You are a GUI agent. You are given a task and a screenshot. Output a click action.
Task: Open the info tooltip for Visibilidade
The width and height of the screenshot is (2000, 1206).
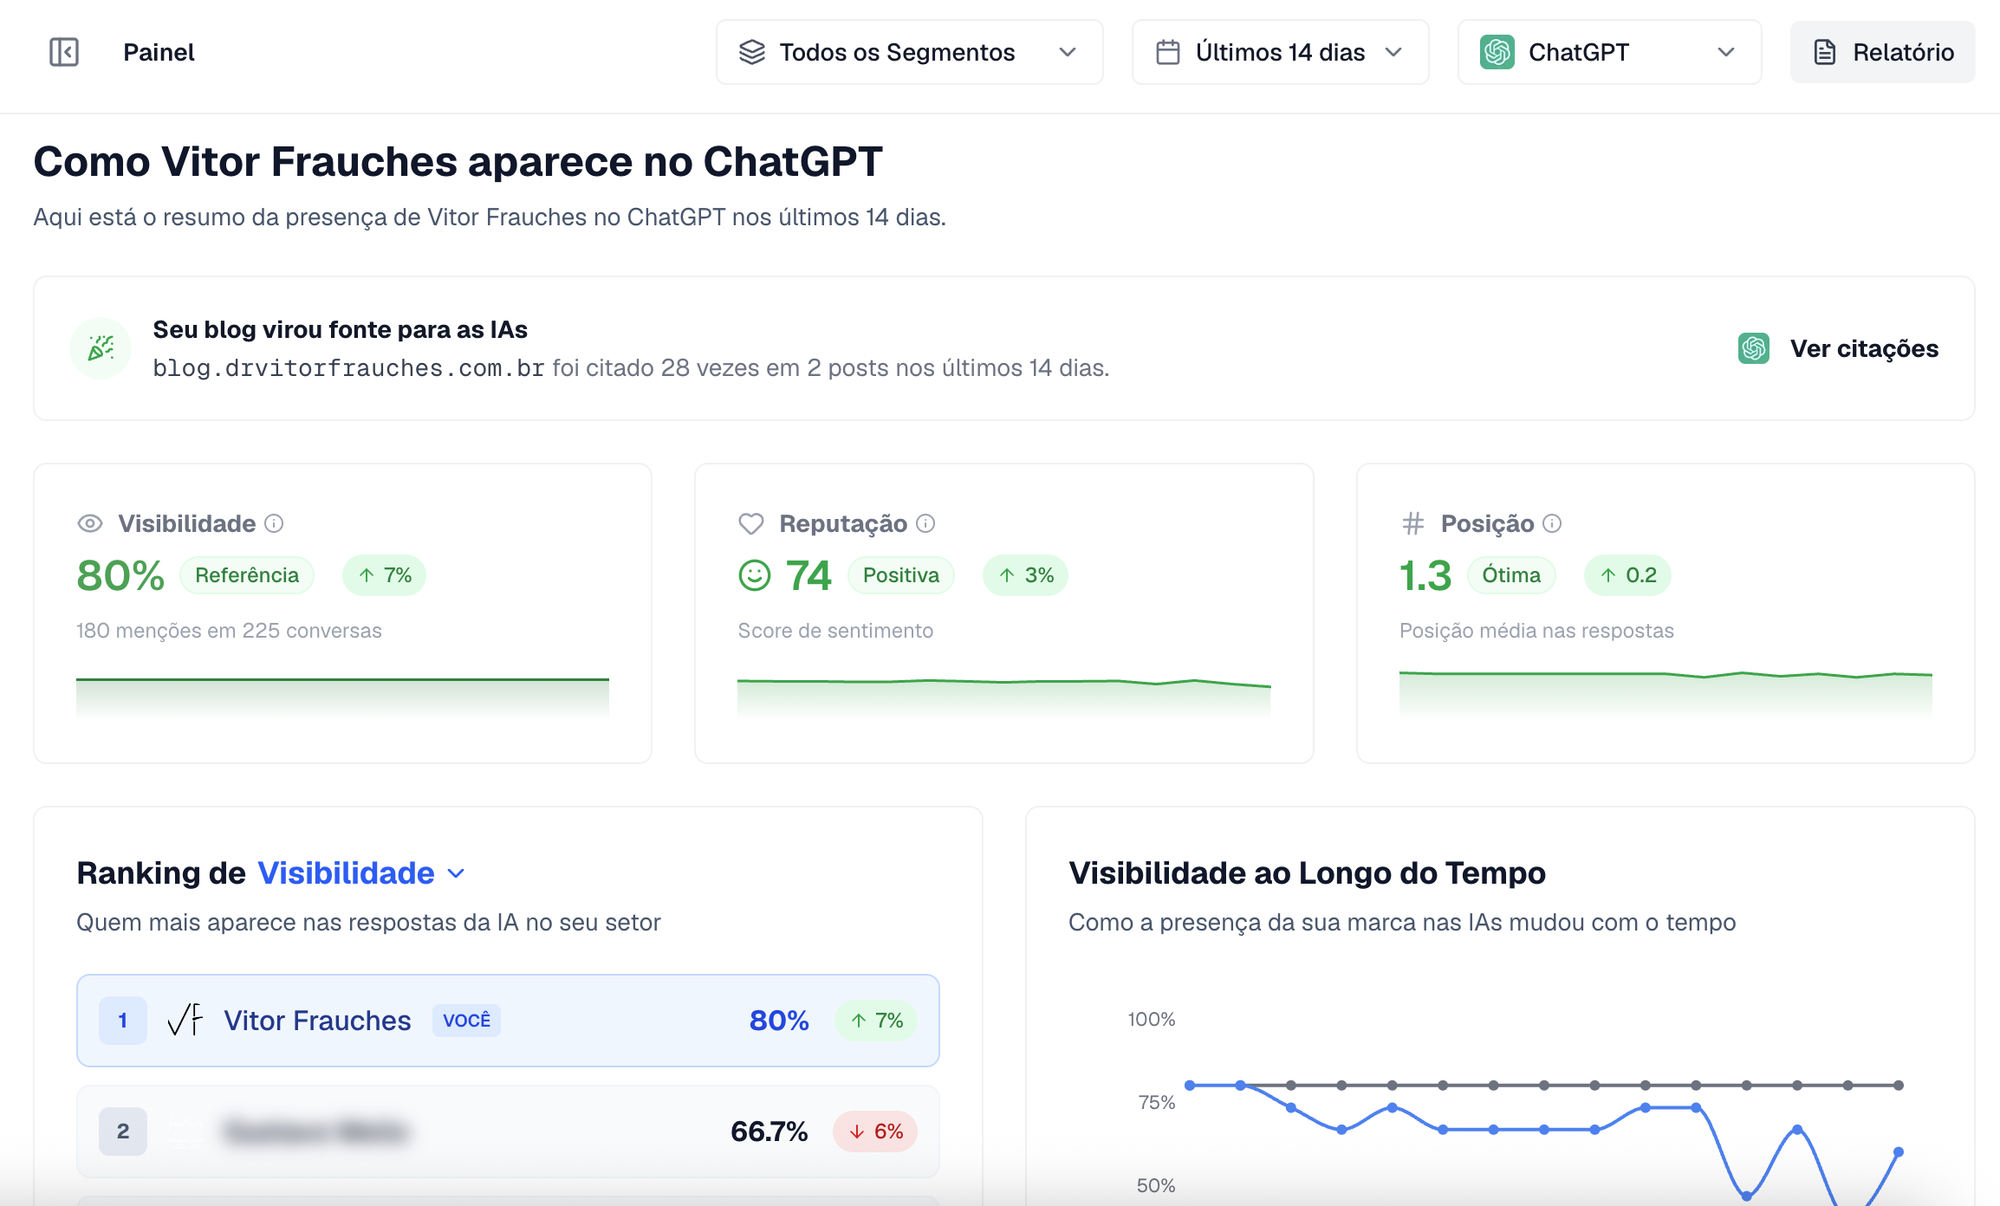pyautogui.click(x=274, y=523)
